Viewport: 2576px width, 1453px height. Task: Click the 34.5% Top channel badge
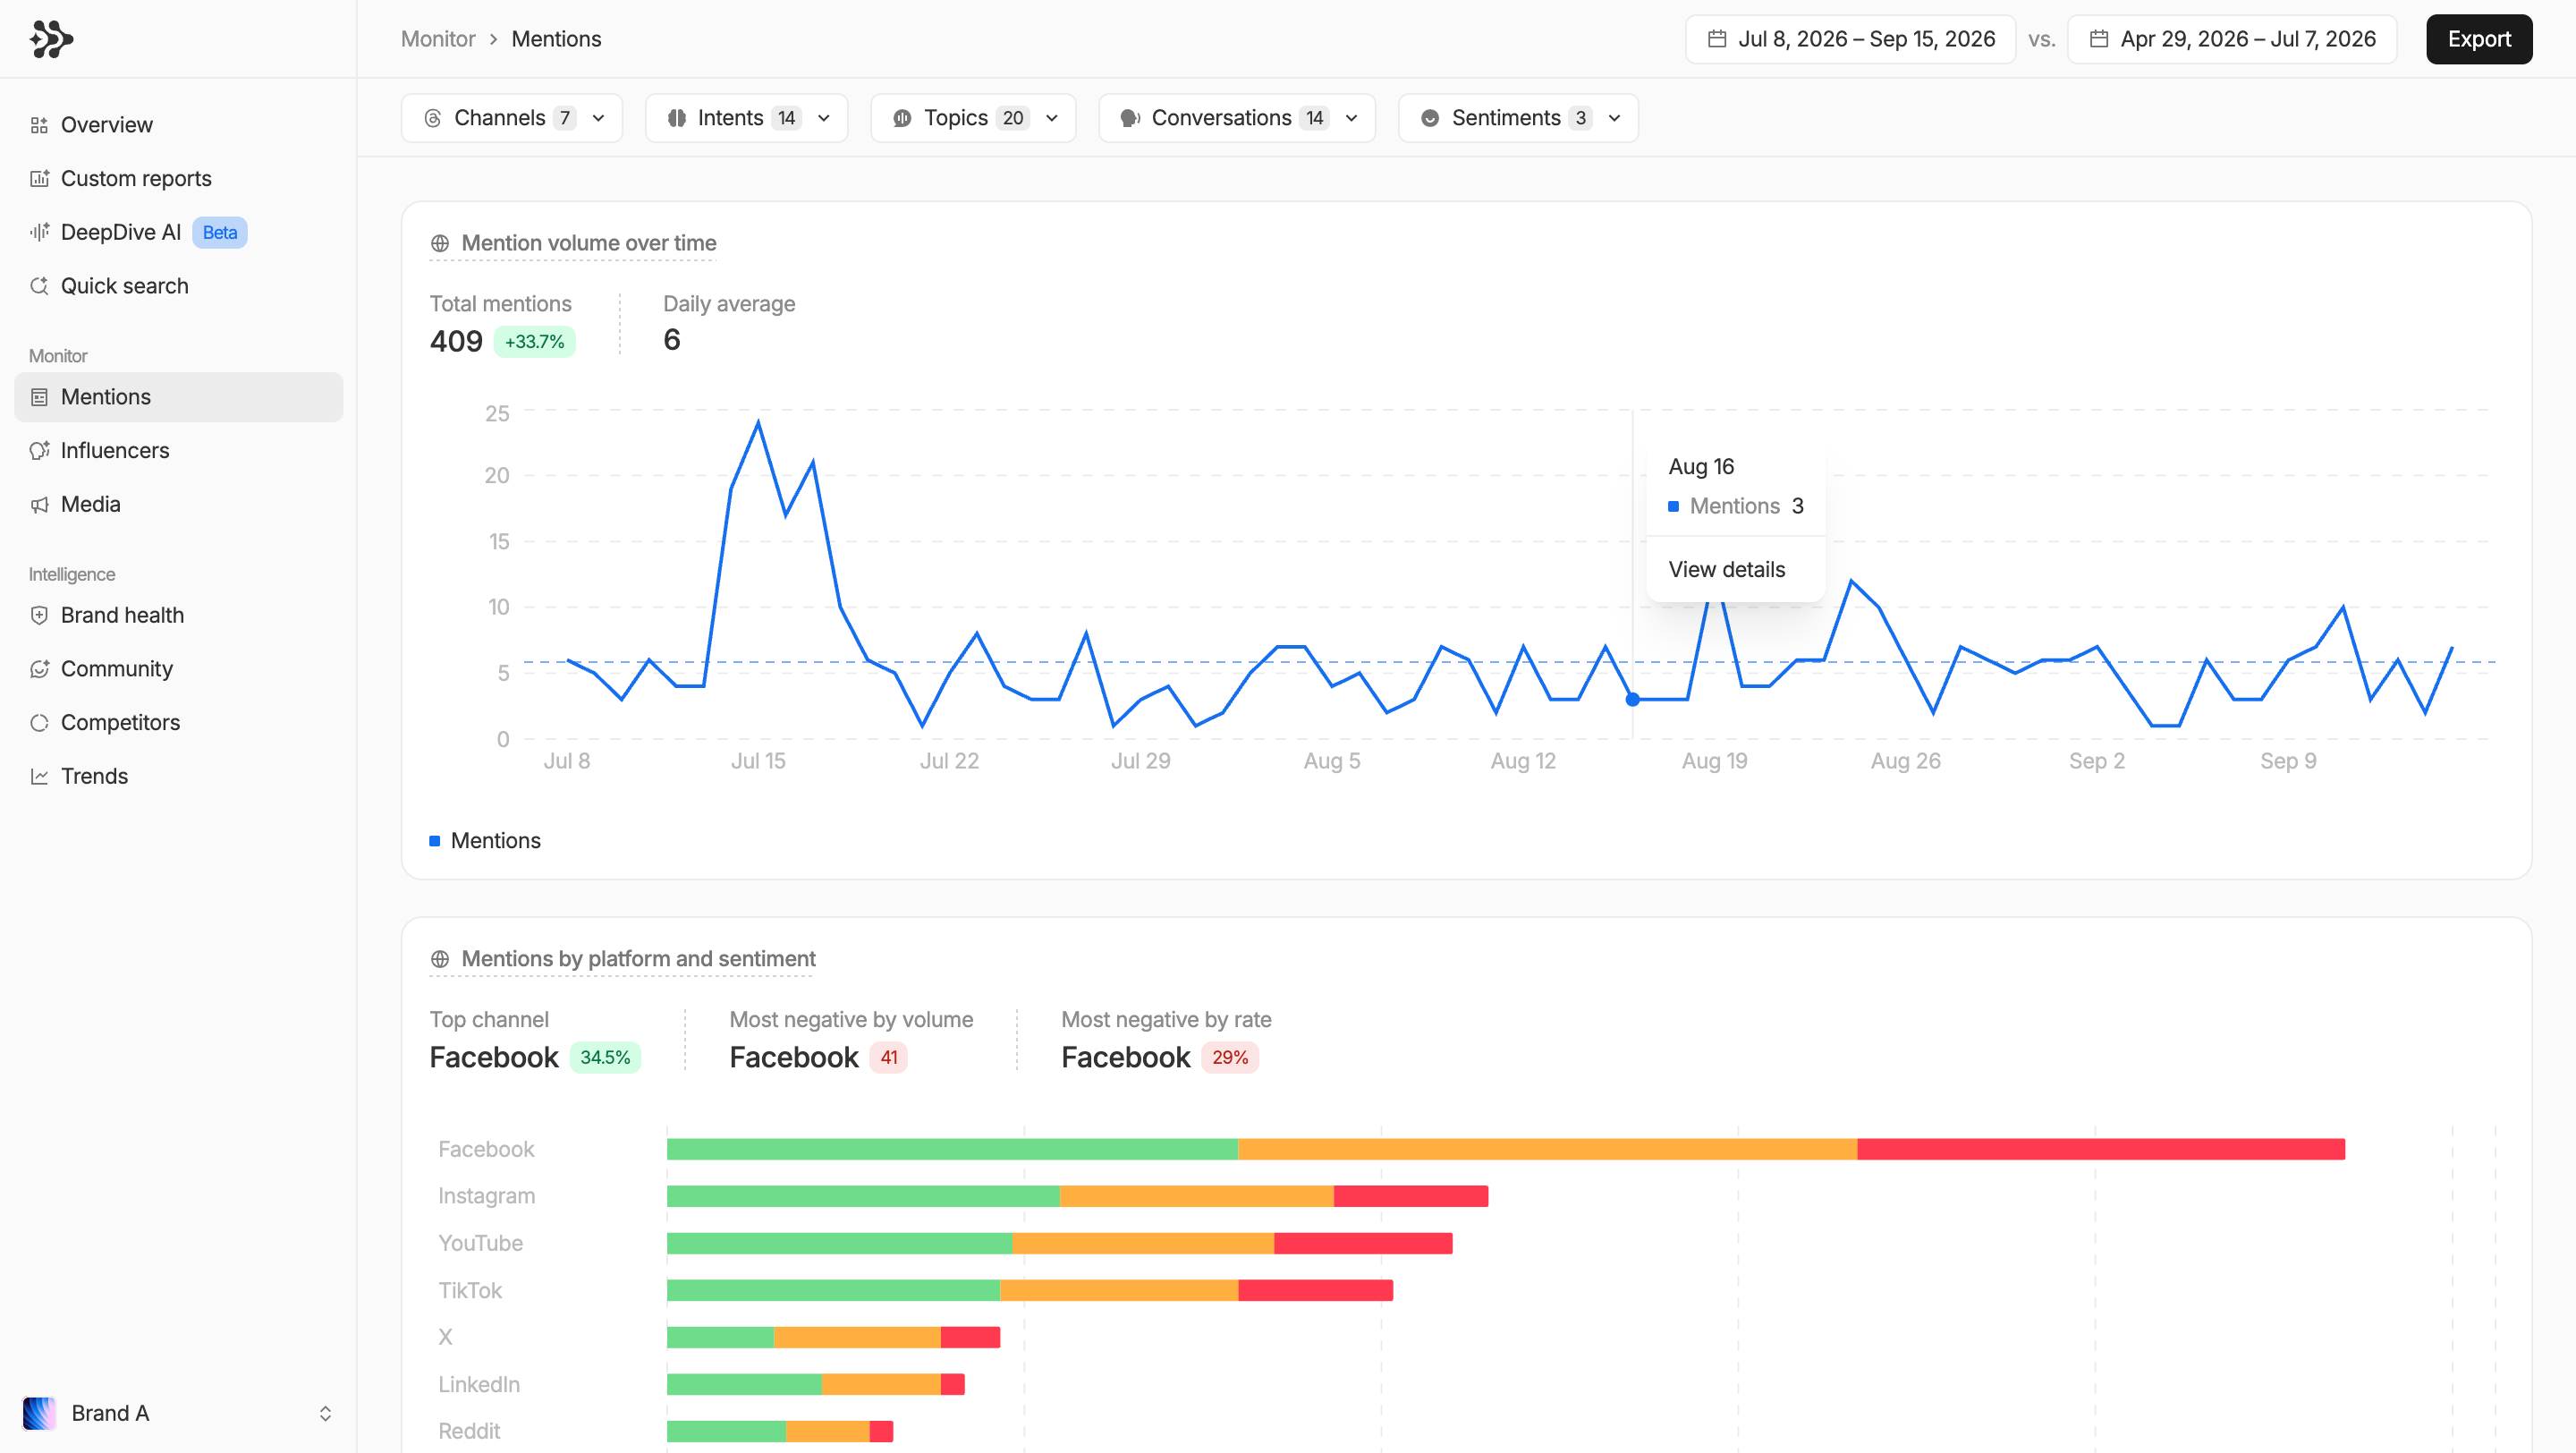click(x=605, y=1058)
